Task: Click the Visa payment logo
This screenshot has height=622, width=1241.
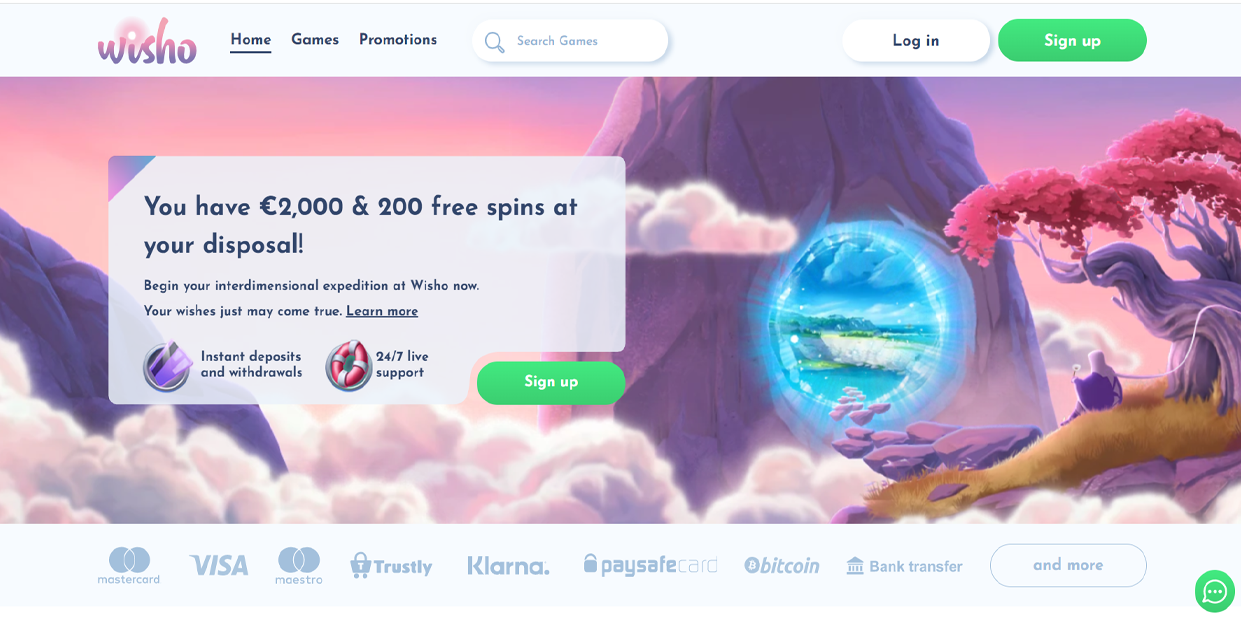Action: tap(219, 566)
